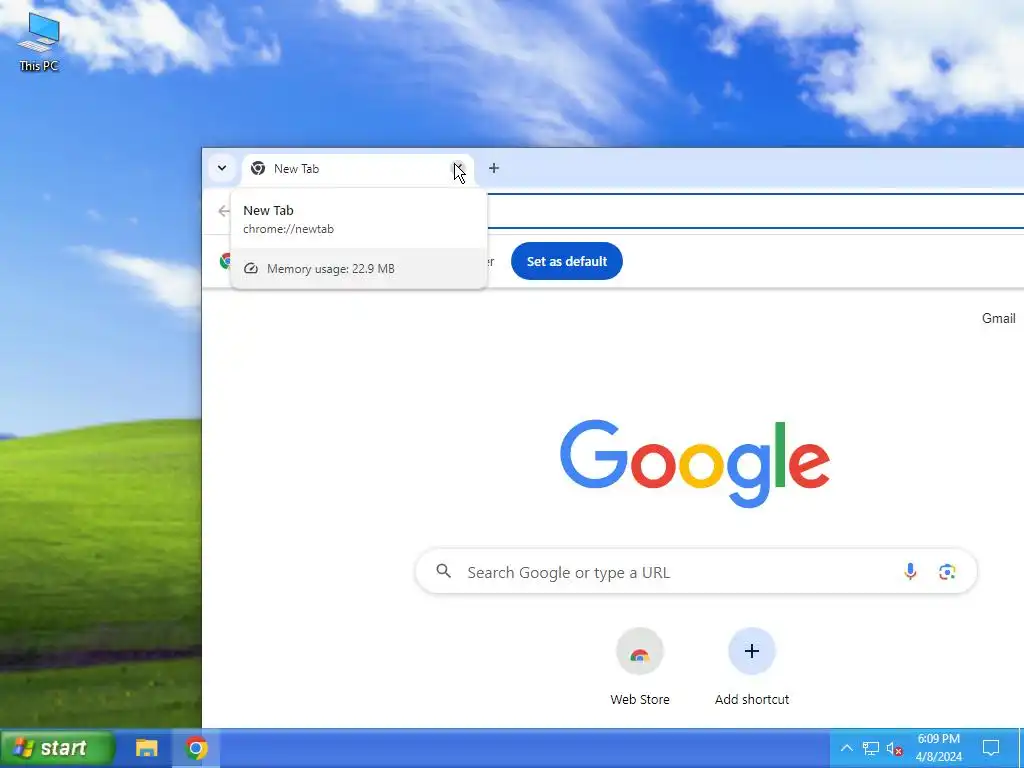
Task: Click the Memory usage: 22.9 MB text
Action: tap(330, 268)
